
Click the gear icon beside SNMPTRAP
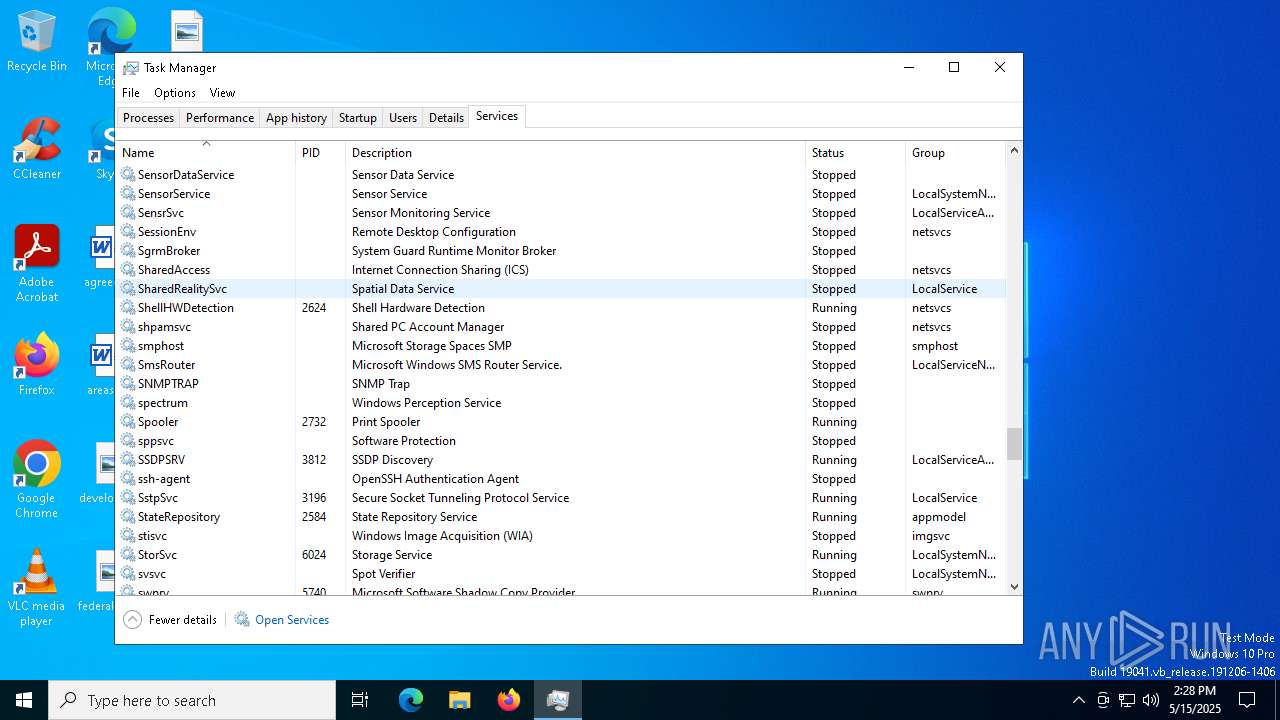128,383
